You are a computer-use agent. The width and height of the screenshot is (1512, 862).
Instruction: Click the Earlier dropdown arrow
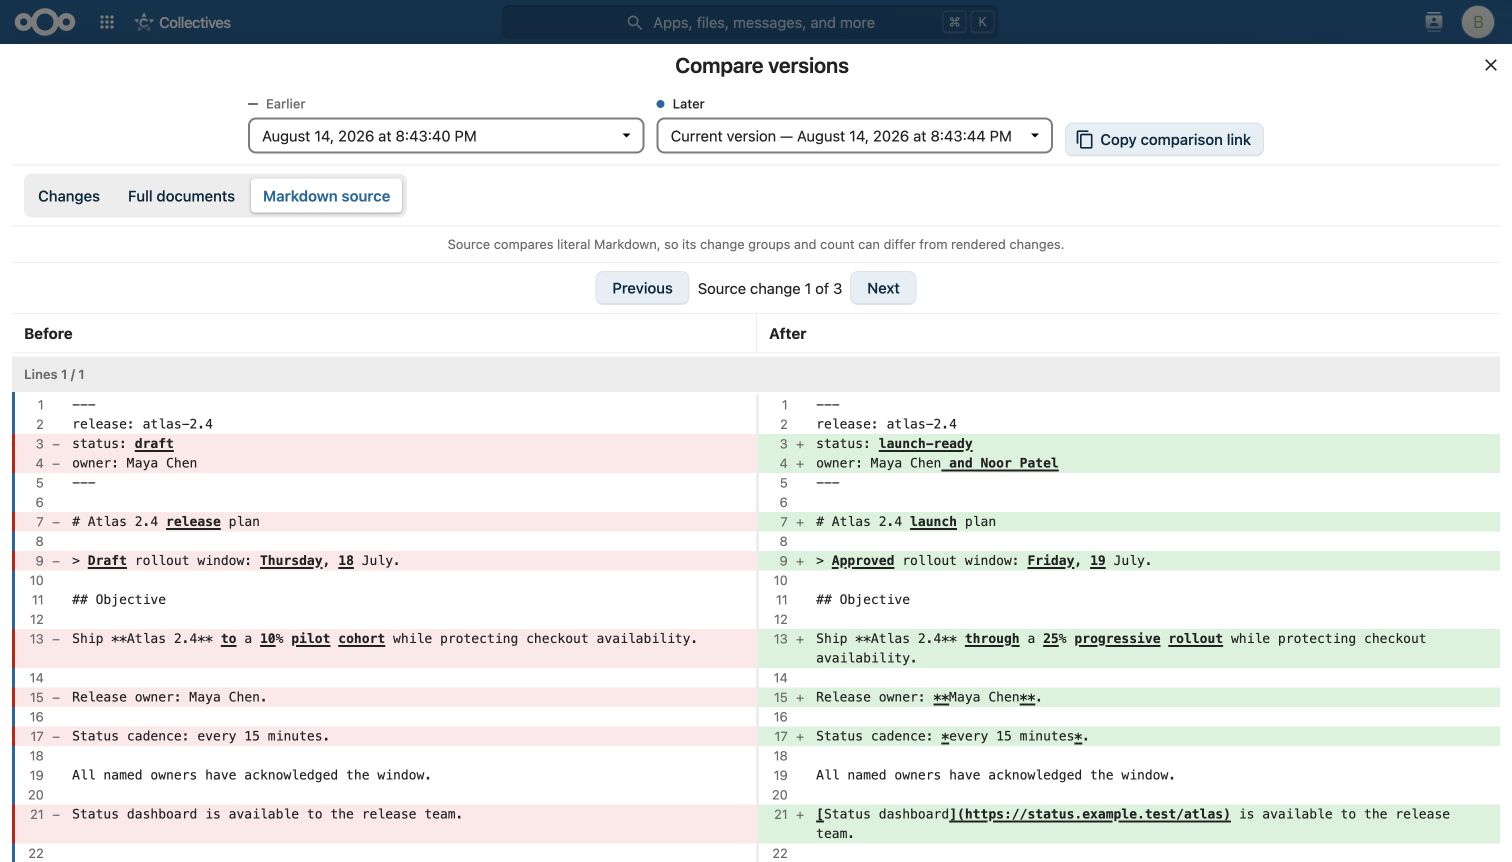point(626,136)
